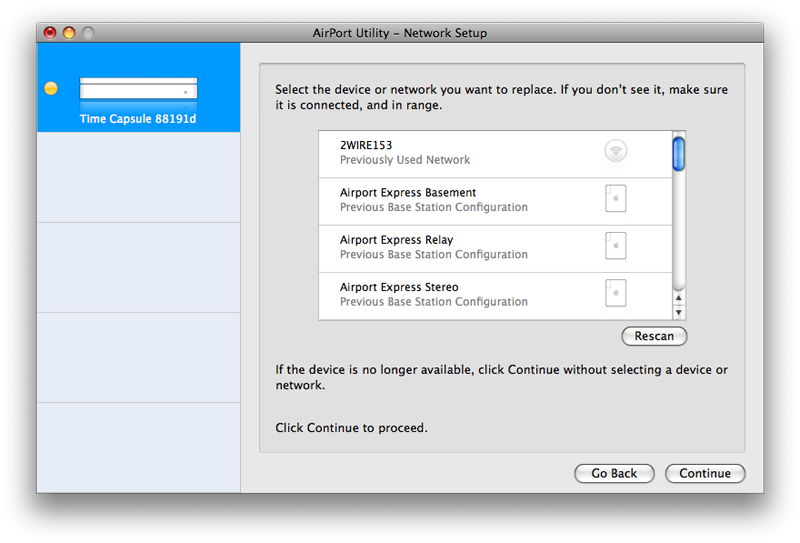
Task: Select the 2WIRE153 previously used network
Action: point(495,154)
